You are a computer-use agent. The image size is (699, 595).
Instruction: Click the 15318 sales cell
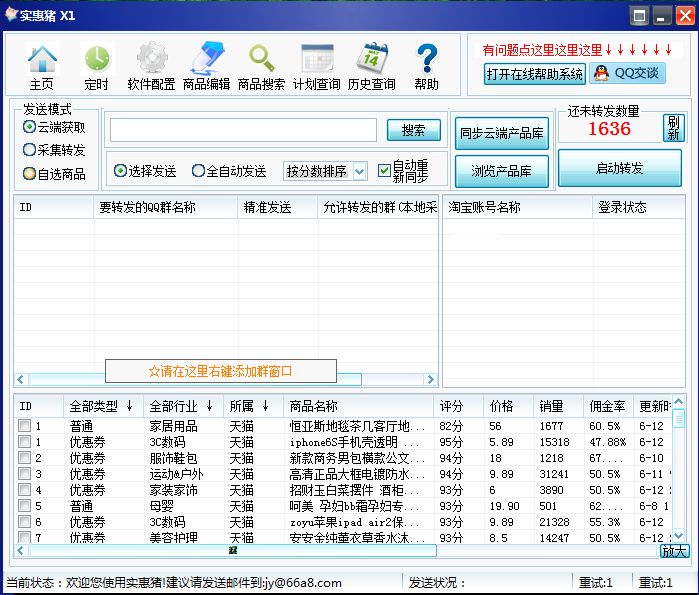(555, 442)
